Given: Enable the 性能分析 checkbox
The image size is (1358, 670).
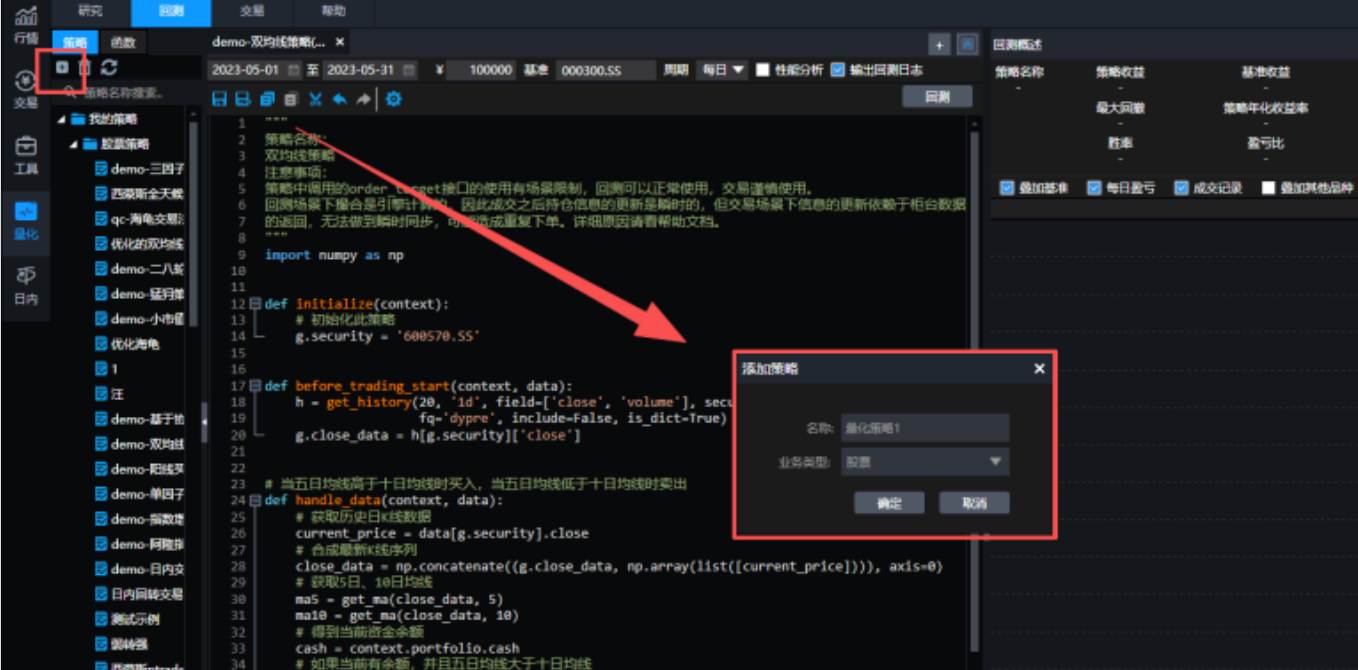Looking at the screenshot, I should click(763, 70).
